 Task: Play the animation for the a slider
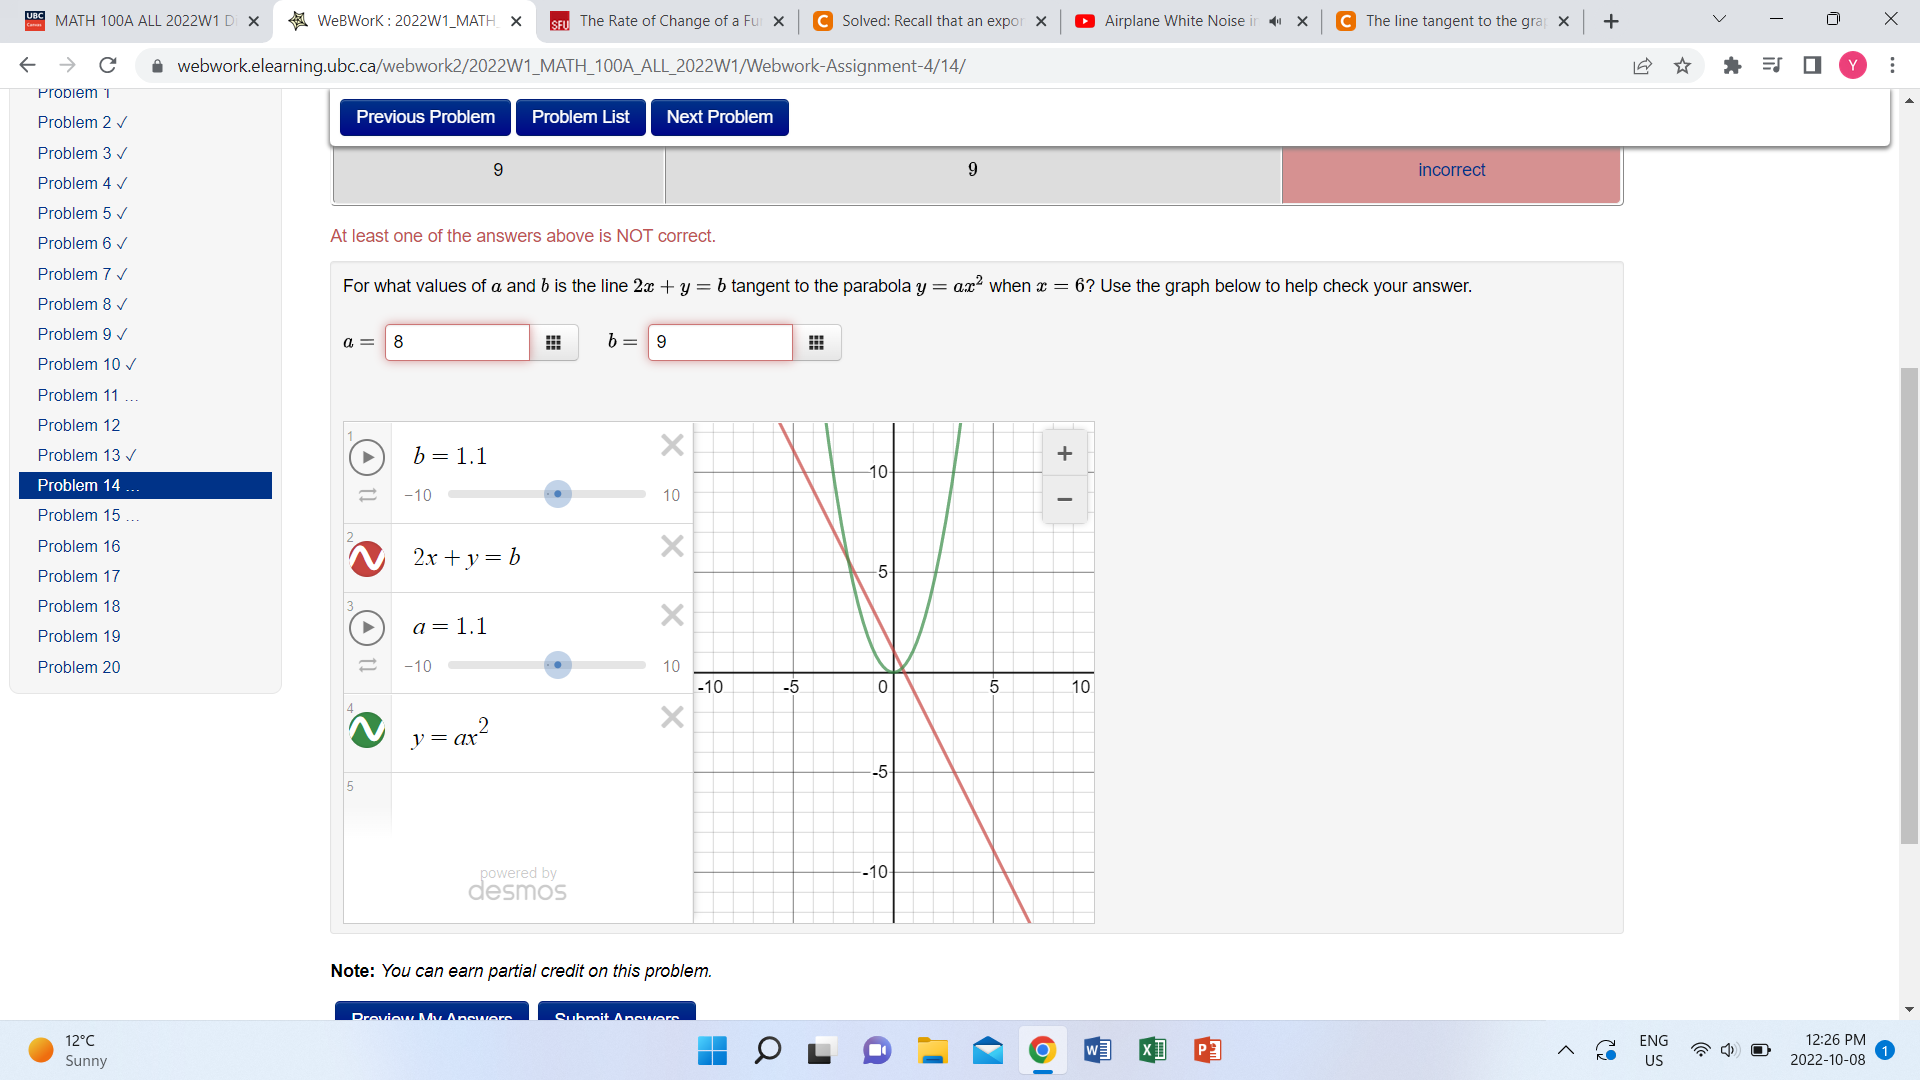click(x=367, y=627)
